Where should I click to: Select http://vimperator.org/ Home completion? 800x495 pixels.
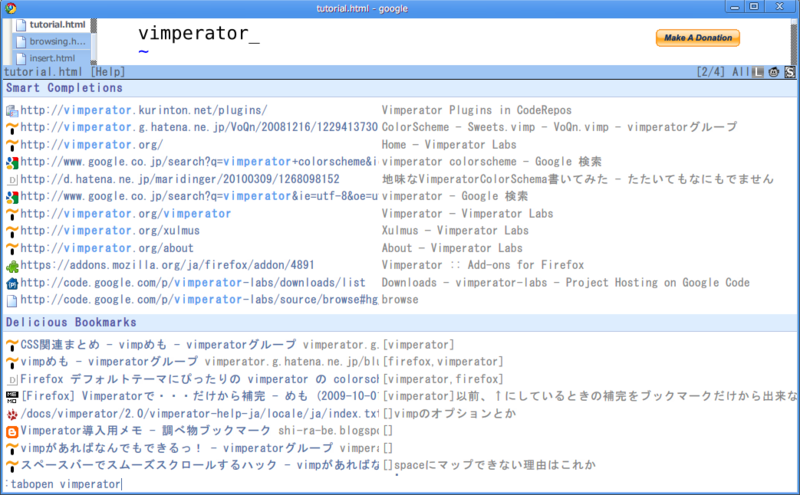[x=400, y=144]
